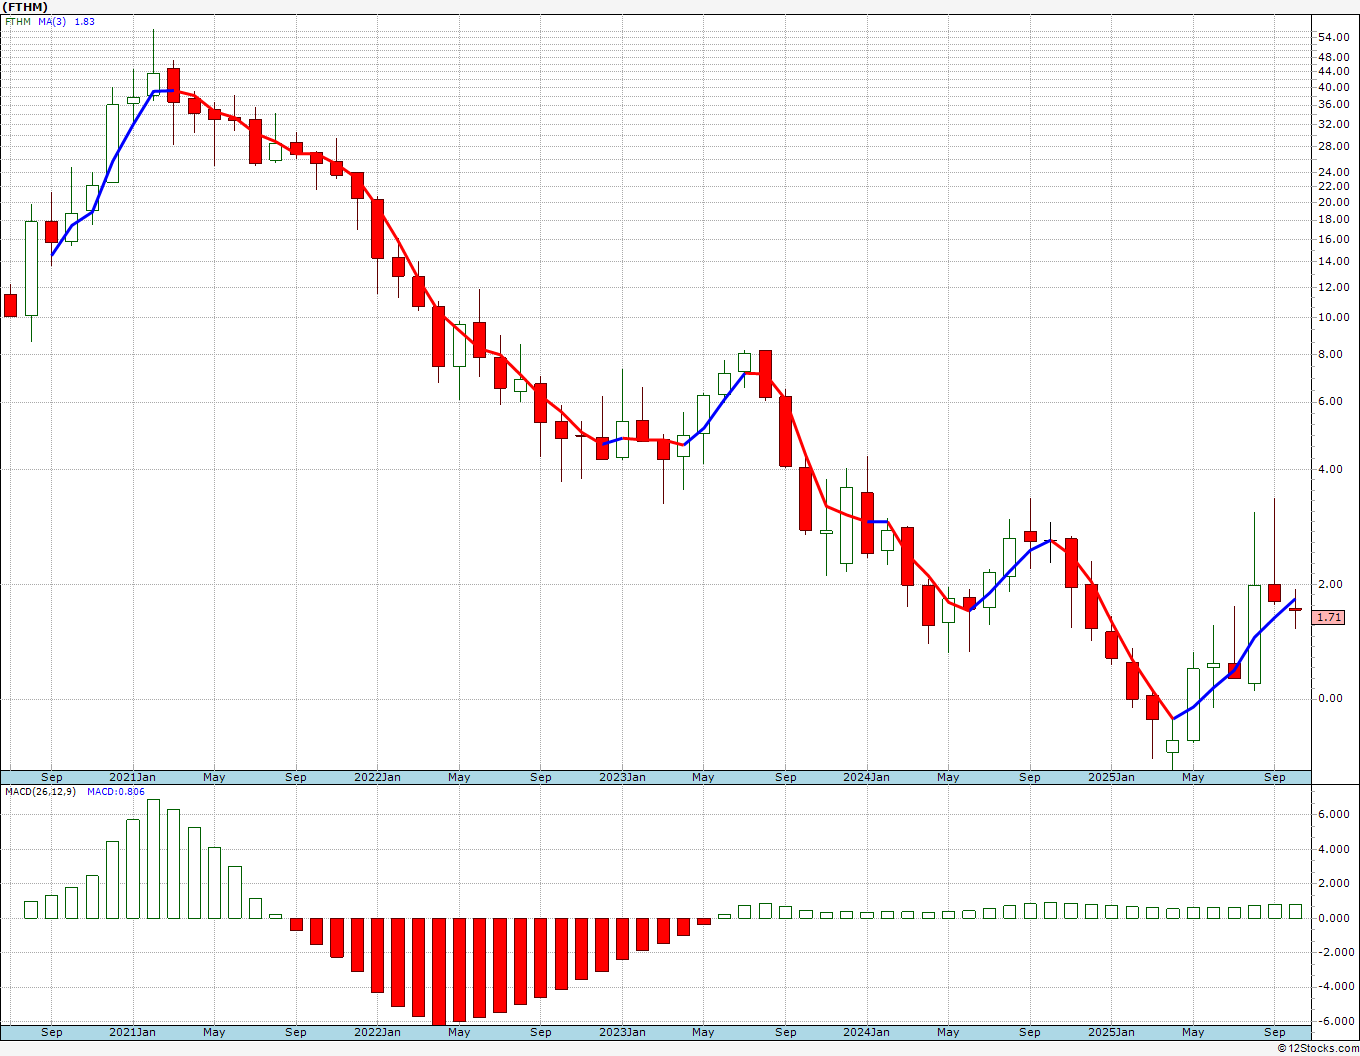The height and width of the screenshot is (1056, 1360).
Task: Click the 10.00 price axis label
Action: (1334, 317)
